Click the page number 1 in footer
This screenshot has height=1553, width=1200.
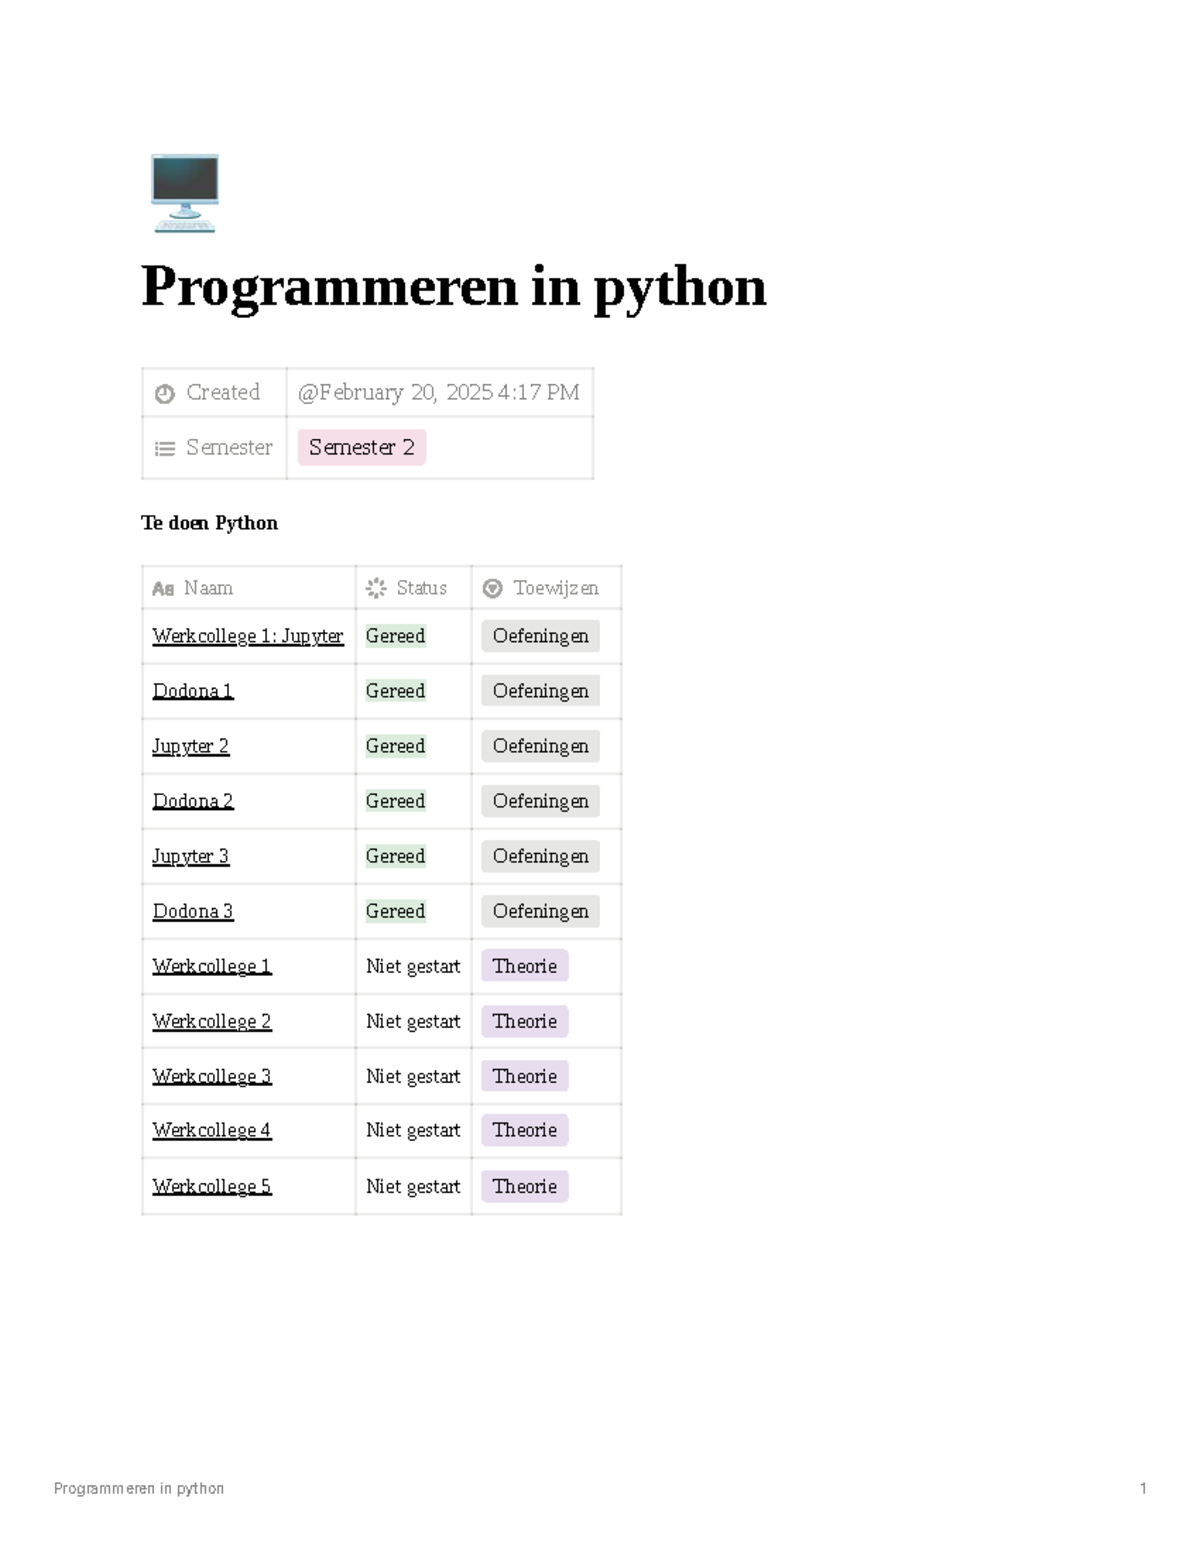pyautogui.click(x=1143, y=1488)
